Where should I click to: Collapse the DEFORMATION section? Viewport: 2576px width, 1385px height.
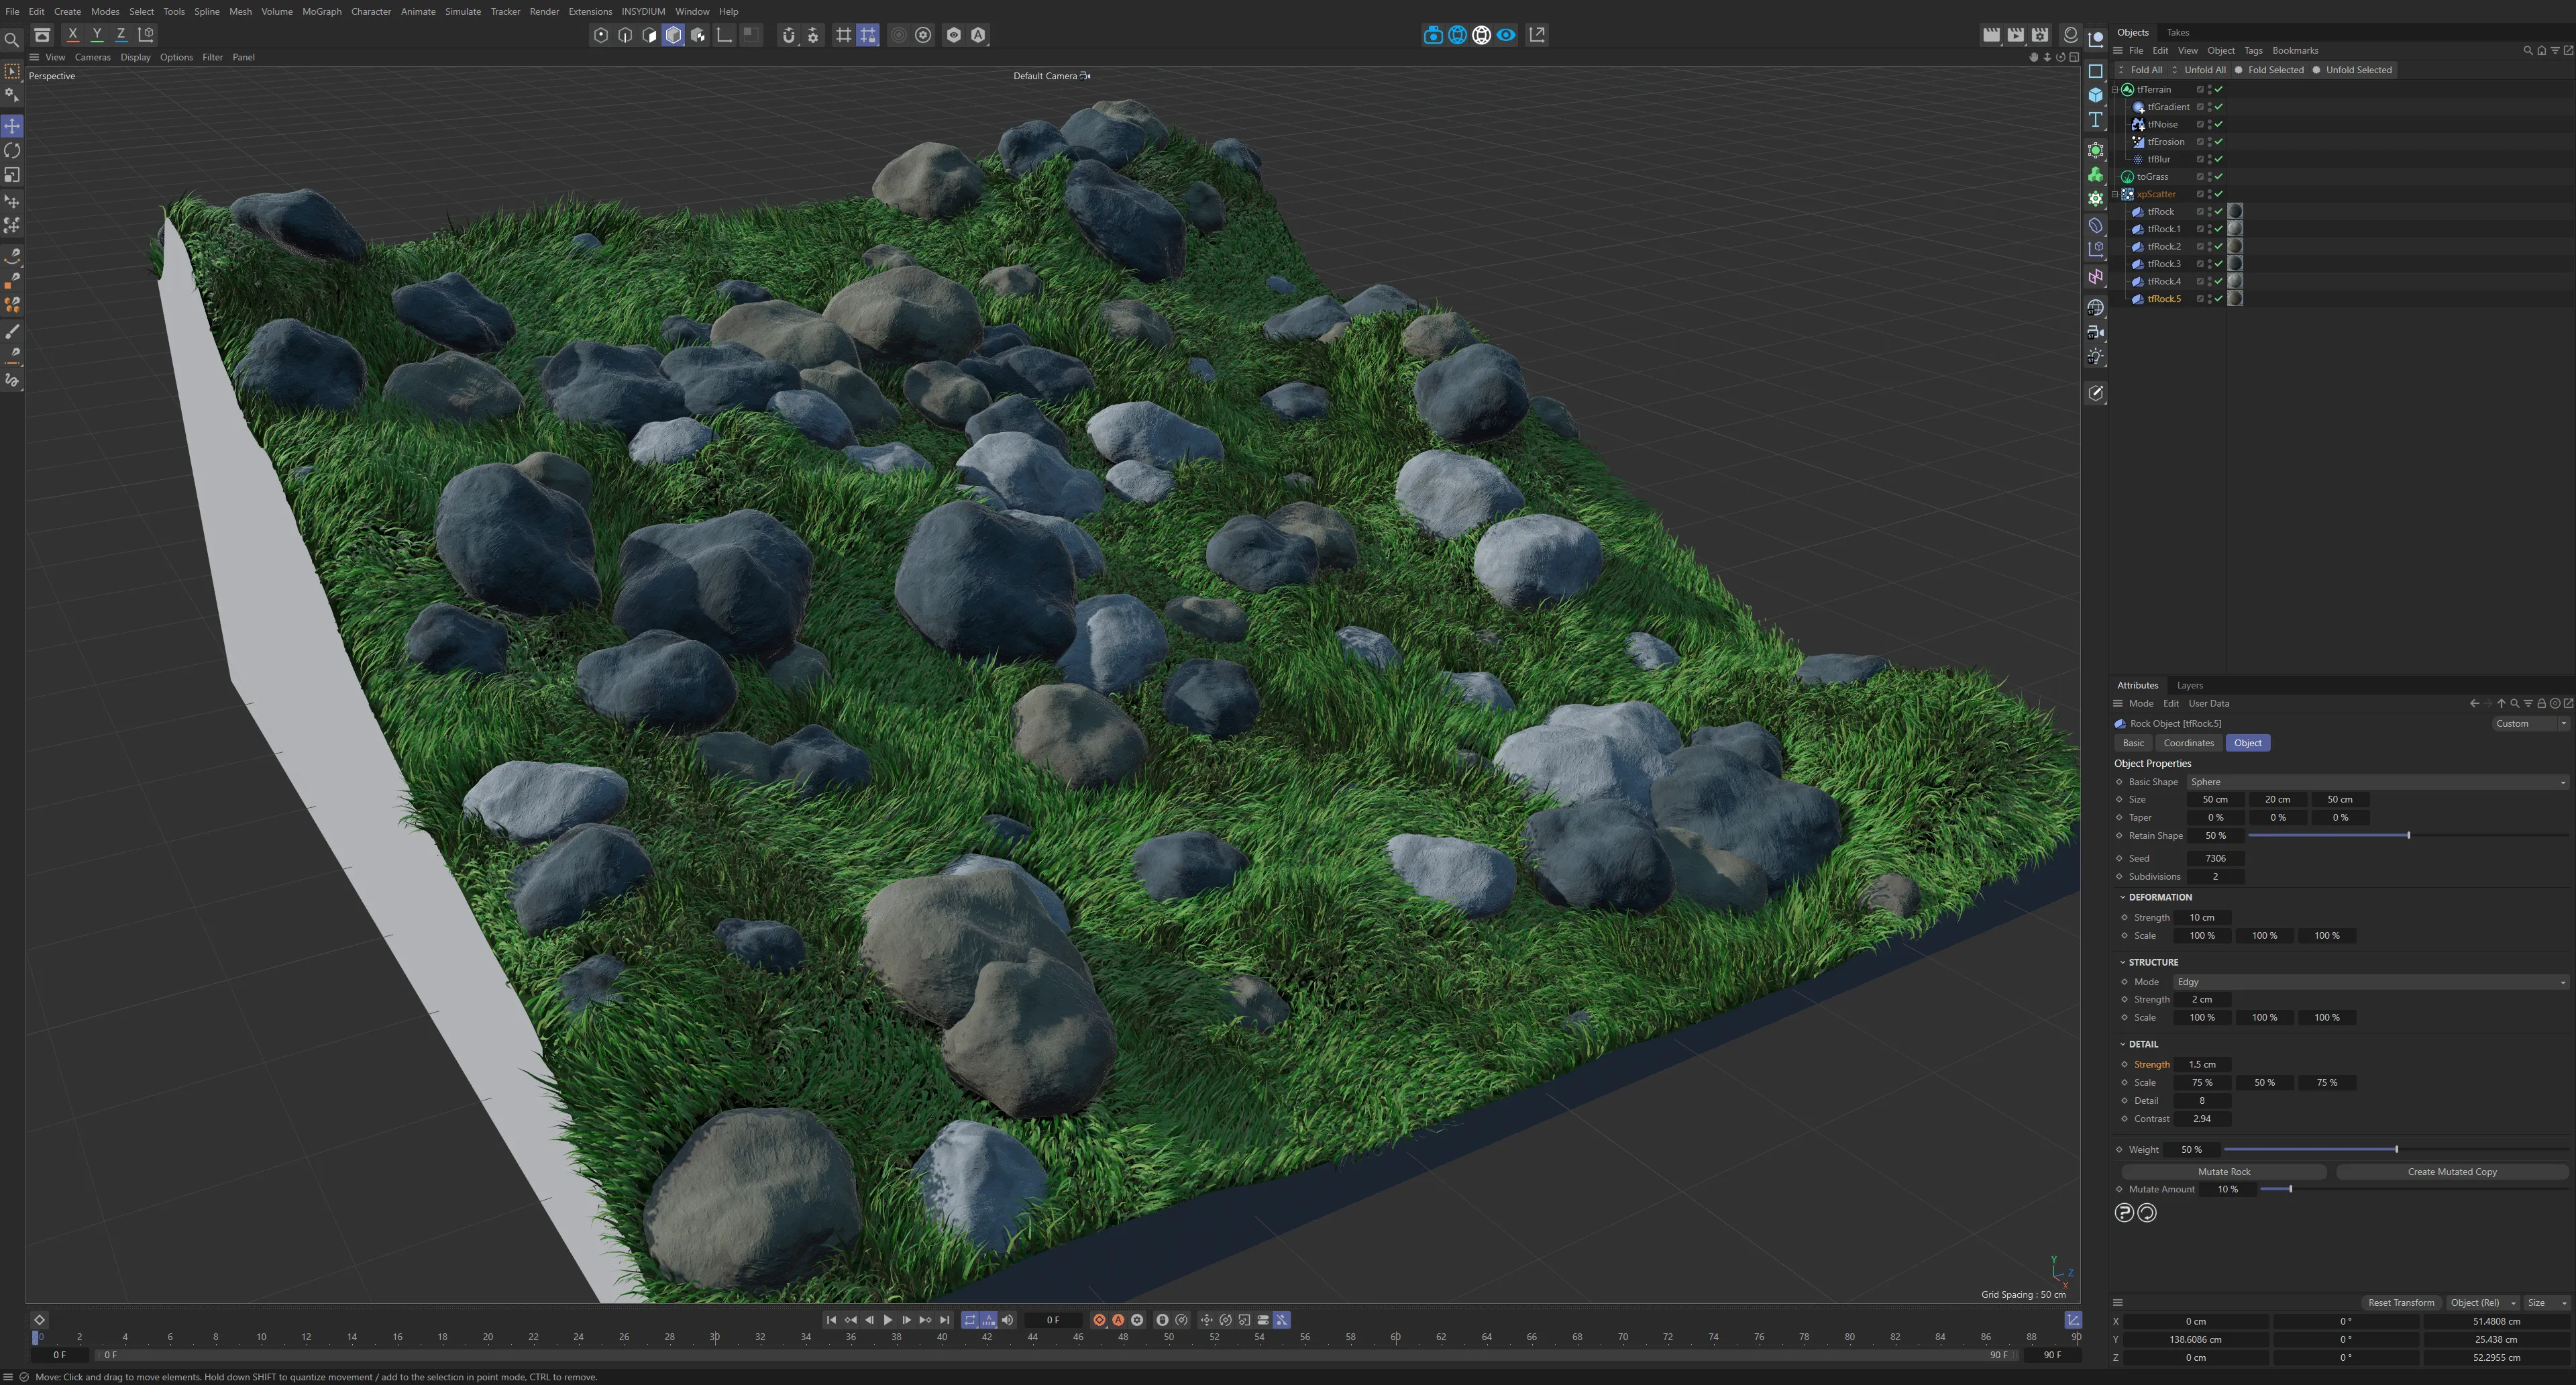click(2122, 897)
